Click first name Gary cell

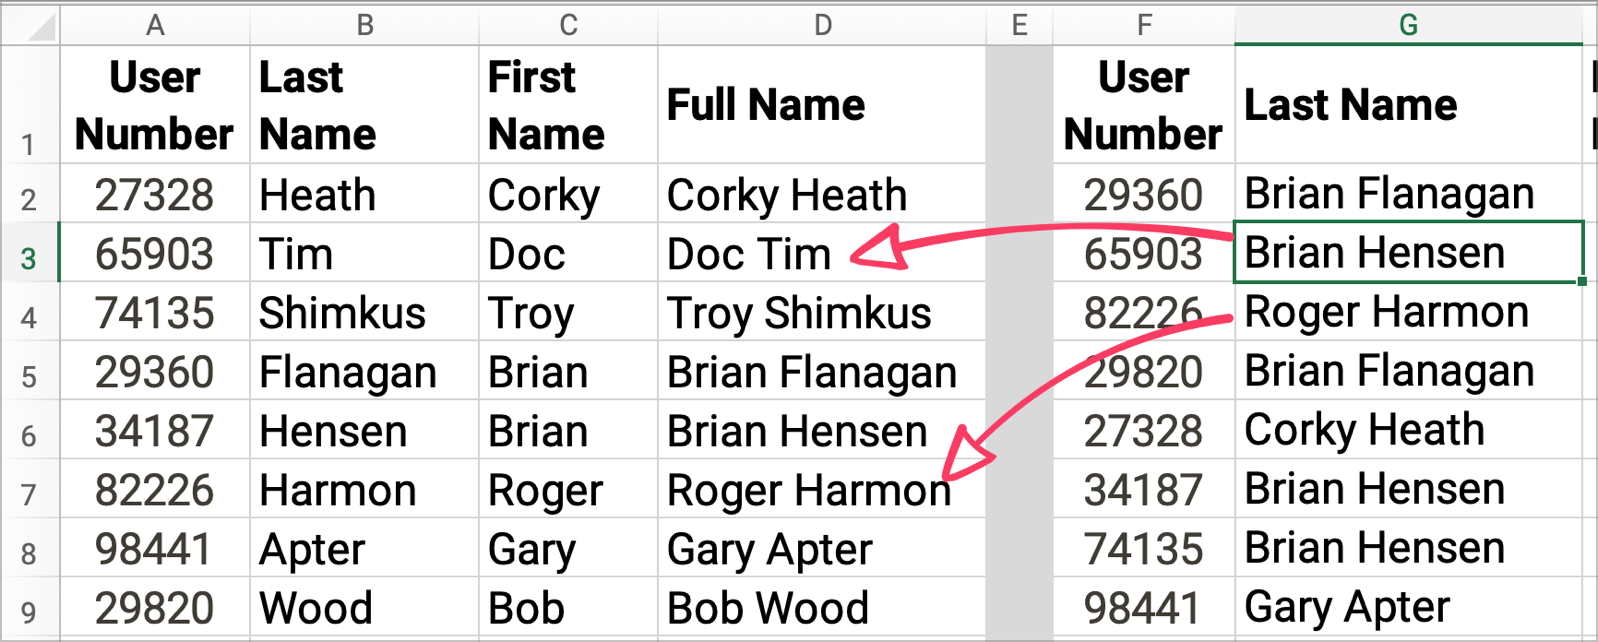point(568,548)
